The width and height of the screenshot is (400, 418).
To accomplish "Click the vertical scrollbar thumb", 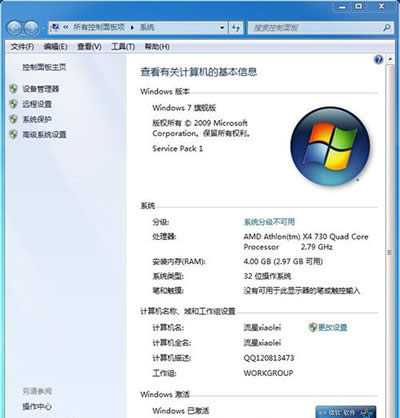I will coord(389,252).
